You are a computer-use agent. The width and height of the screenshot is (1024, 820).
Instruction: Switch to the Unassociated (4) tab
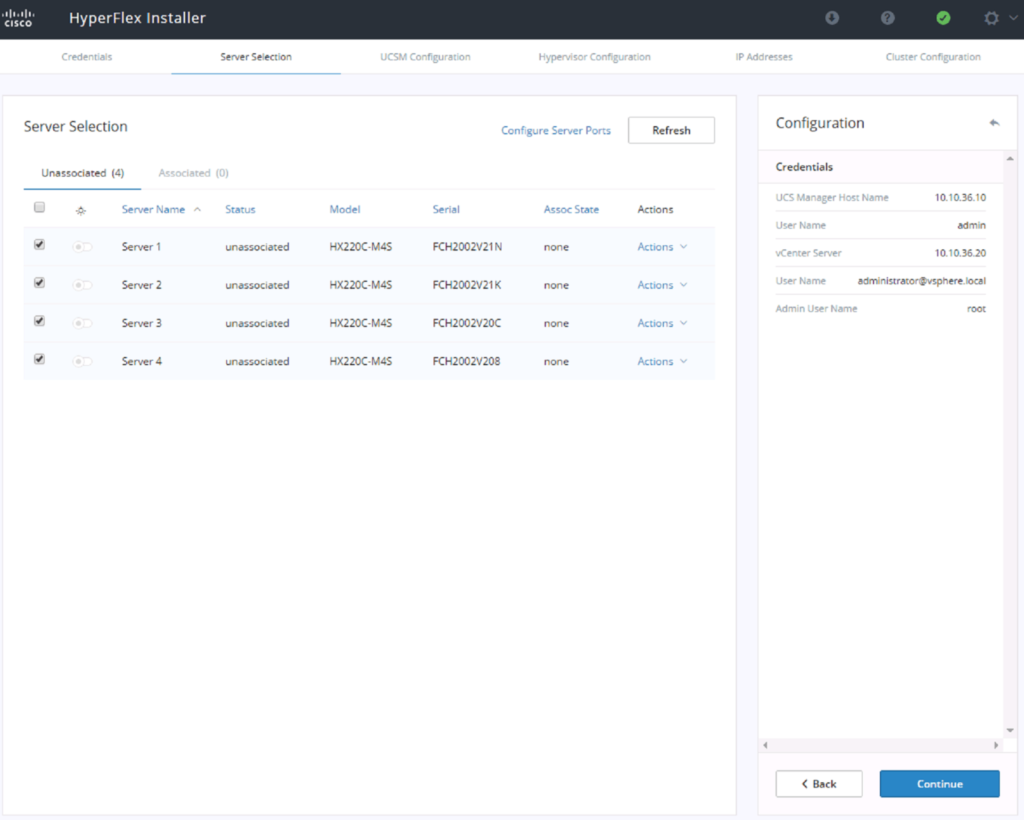coord(82,173)
